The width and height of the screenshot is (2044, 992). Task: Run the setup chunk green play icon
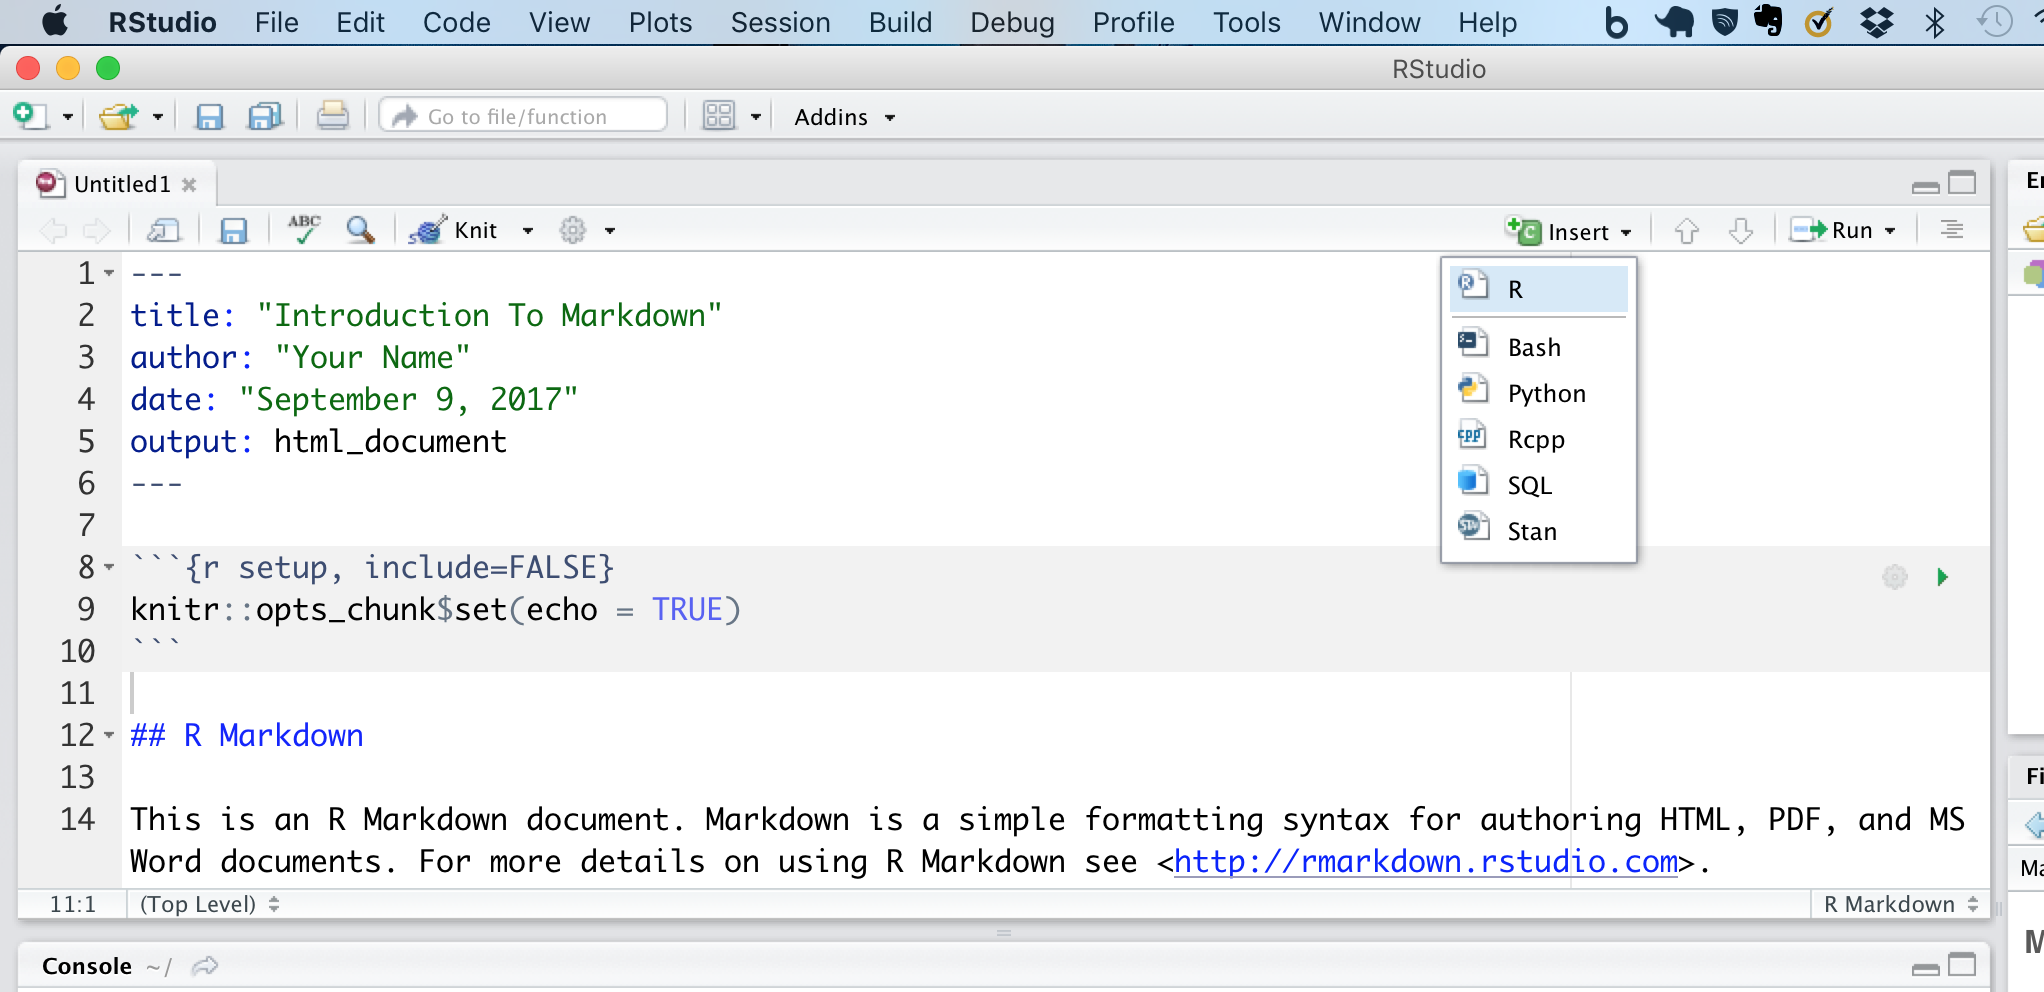pos(1942,577)
